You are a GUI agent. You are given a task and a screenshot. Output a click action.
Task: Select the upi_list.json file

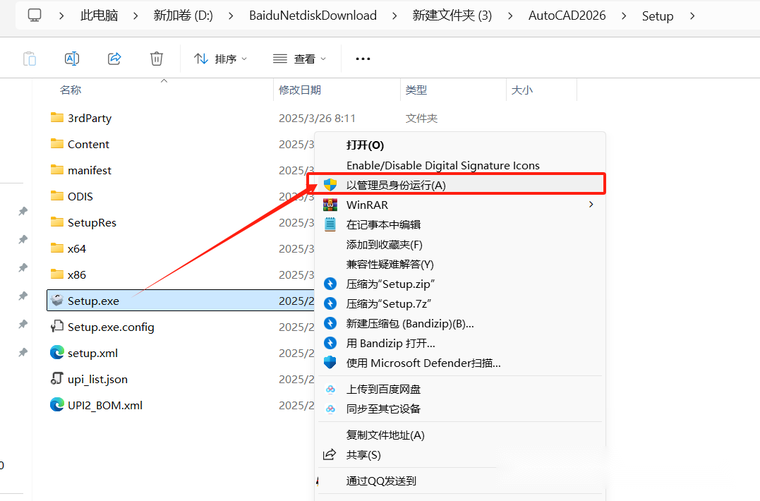97,379
